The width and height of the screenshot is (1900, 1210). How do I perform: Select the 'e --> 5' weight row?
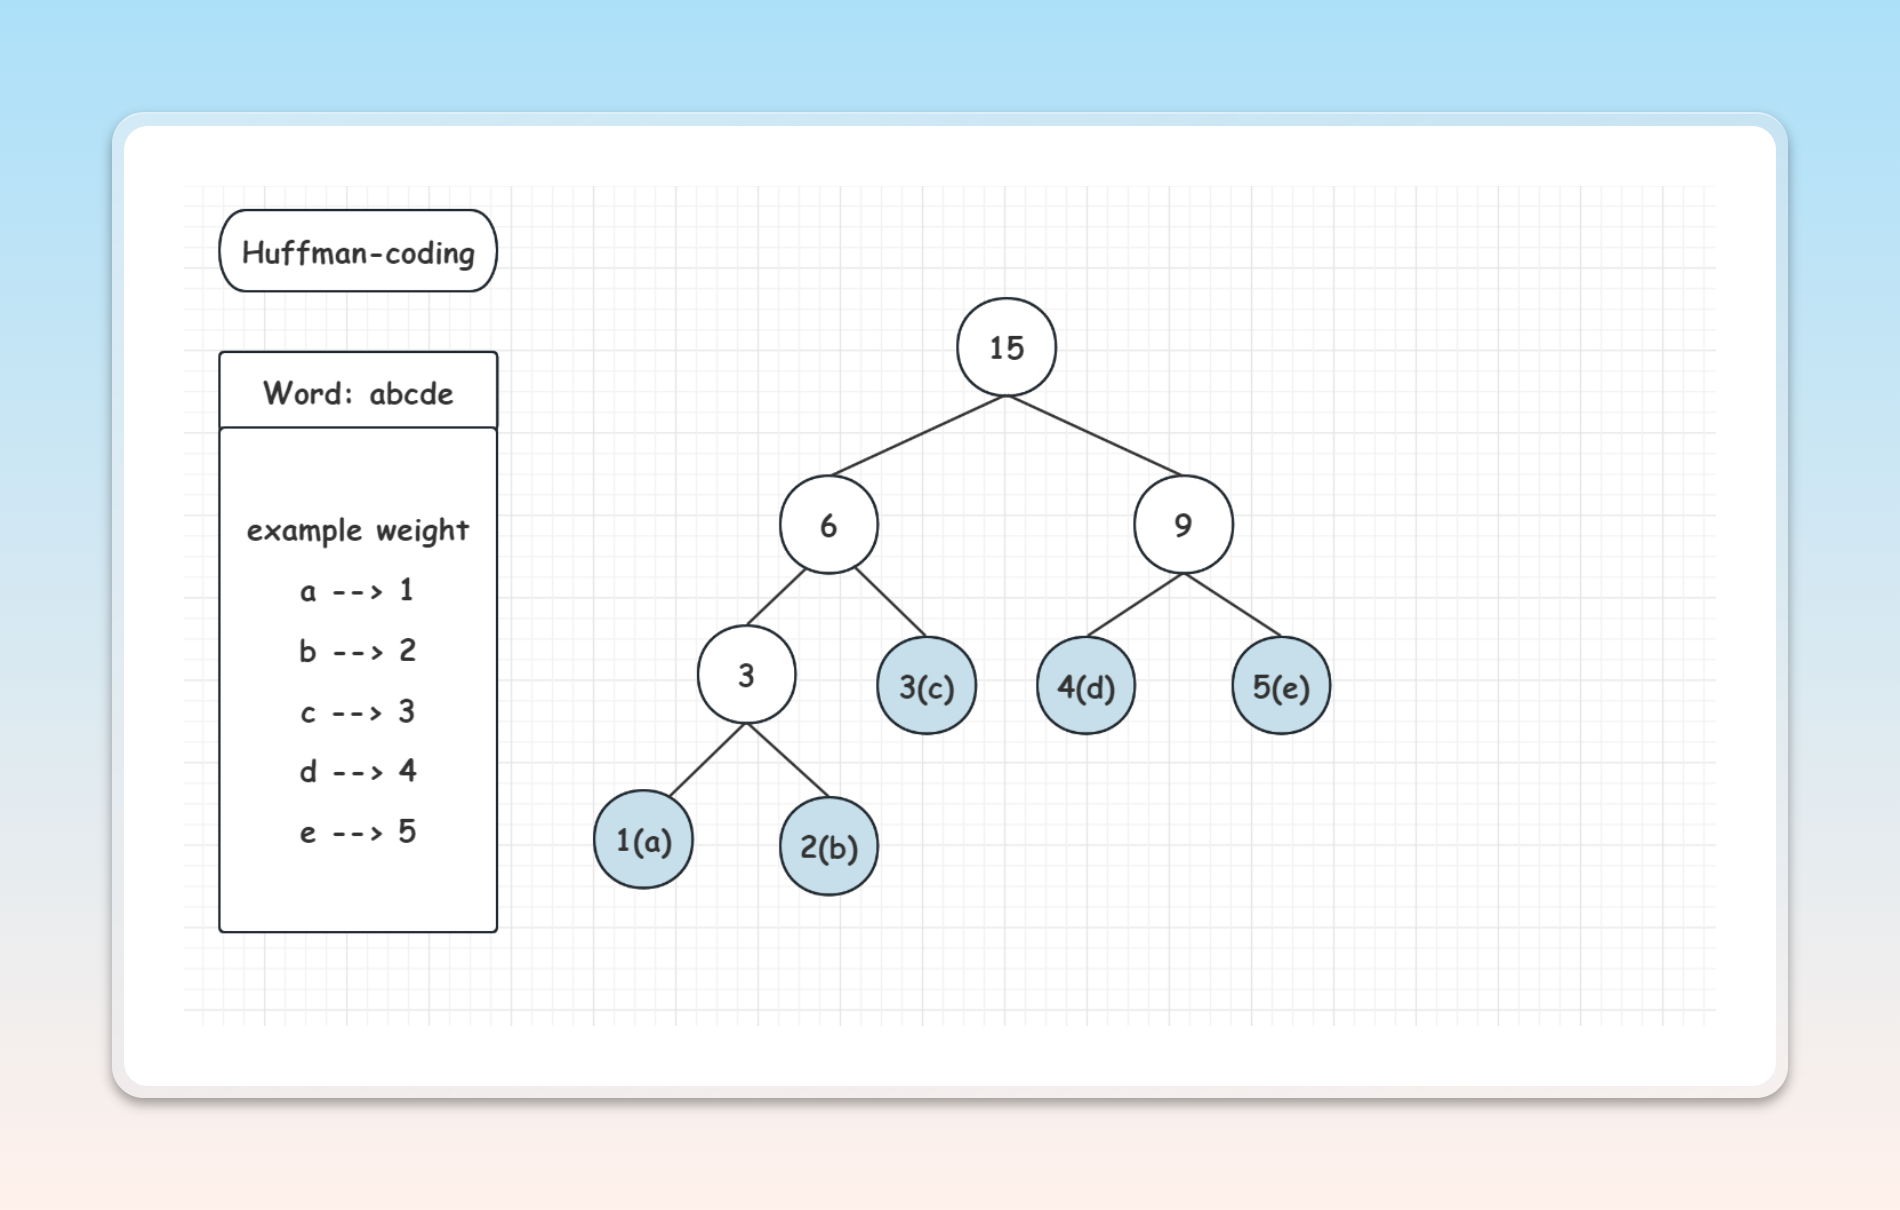point(357,832)
